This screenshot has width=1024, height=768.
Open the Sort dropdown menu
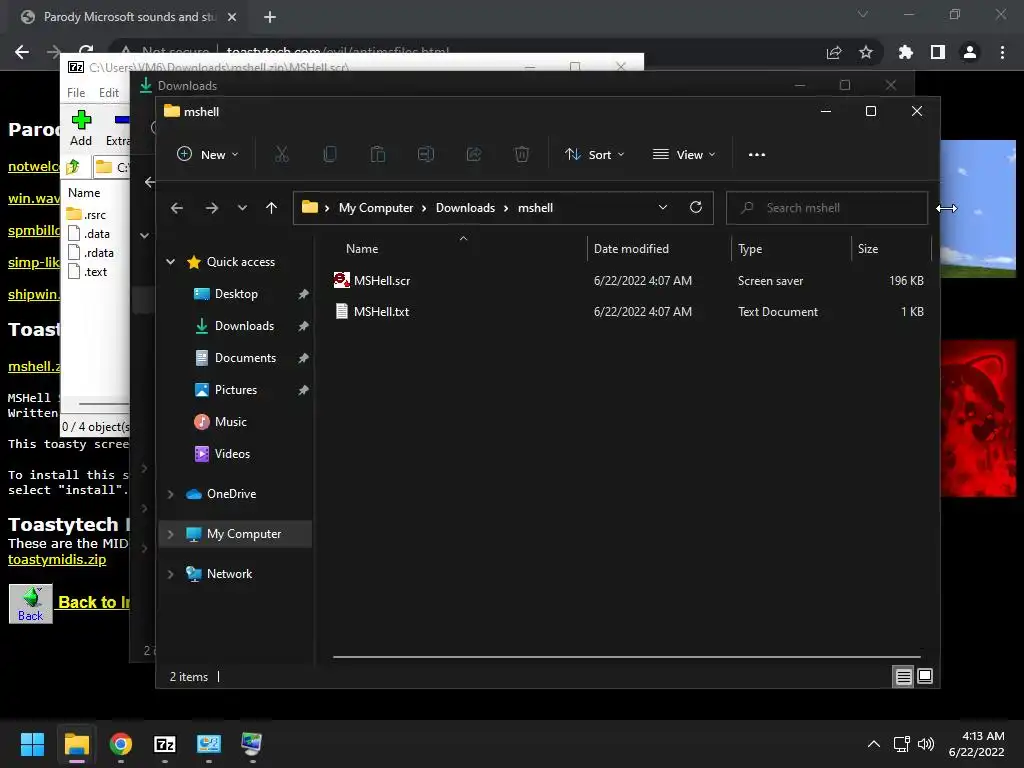[594, 155]
